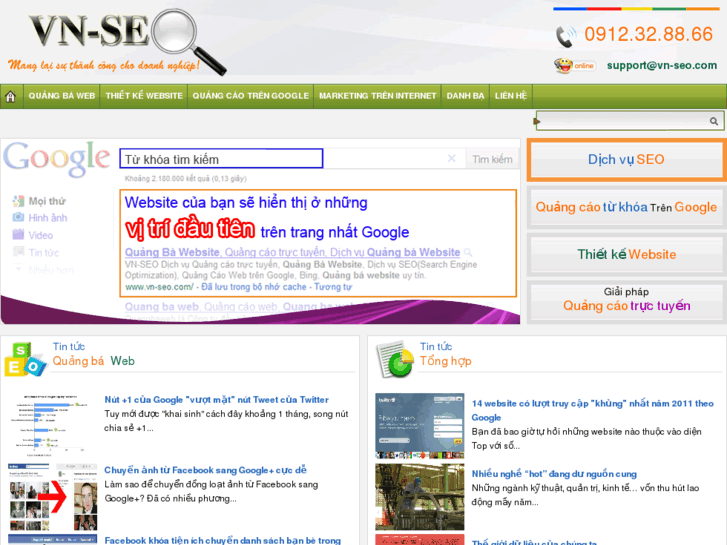Screen dimensions: 727x545
Task: Click the SEO blocks icon beside Quảng bá Web
Action: point(25,359)
